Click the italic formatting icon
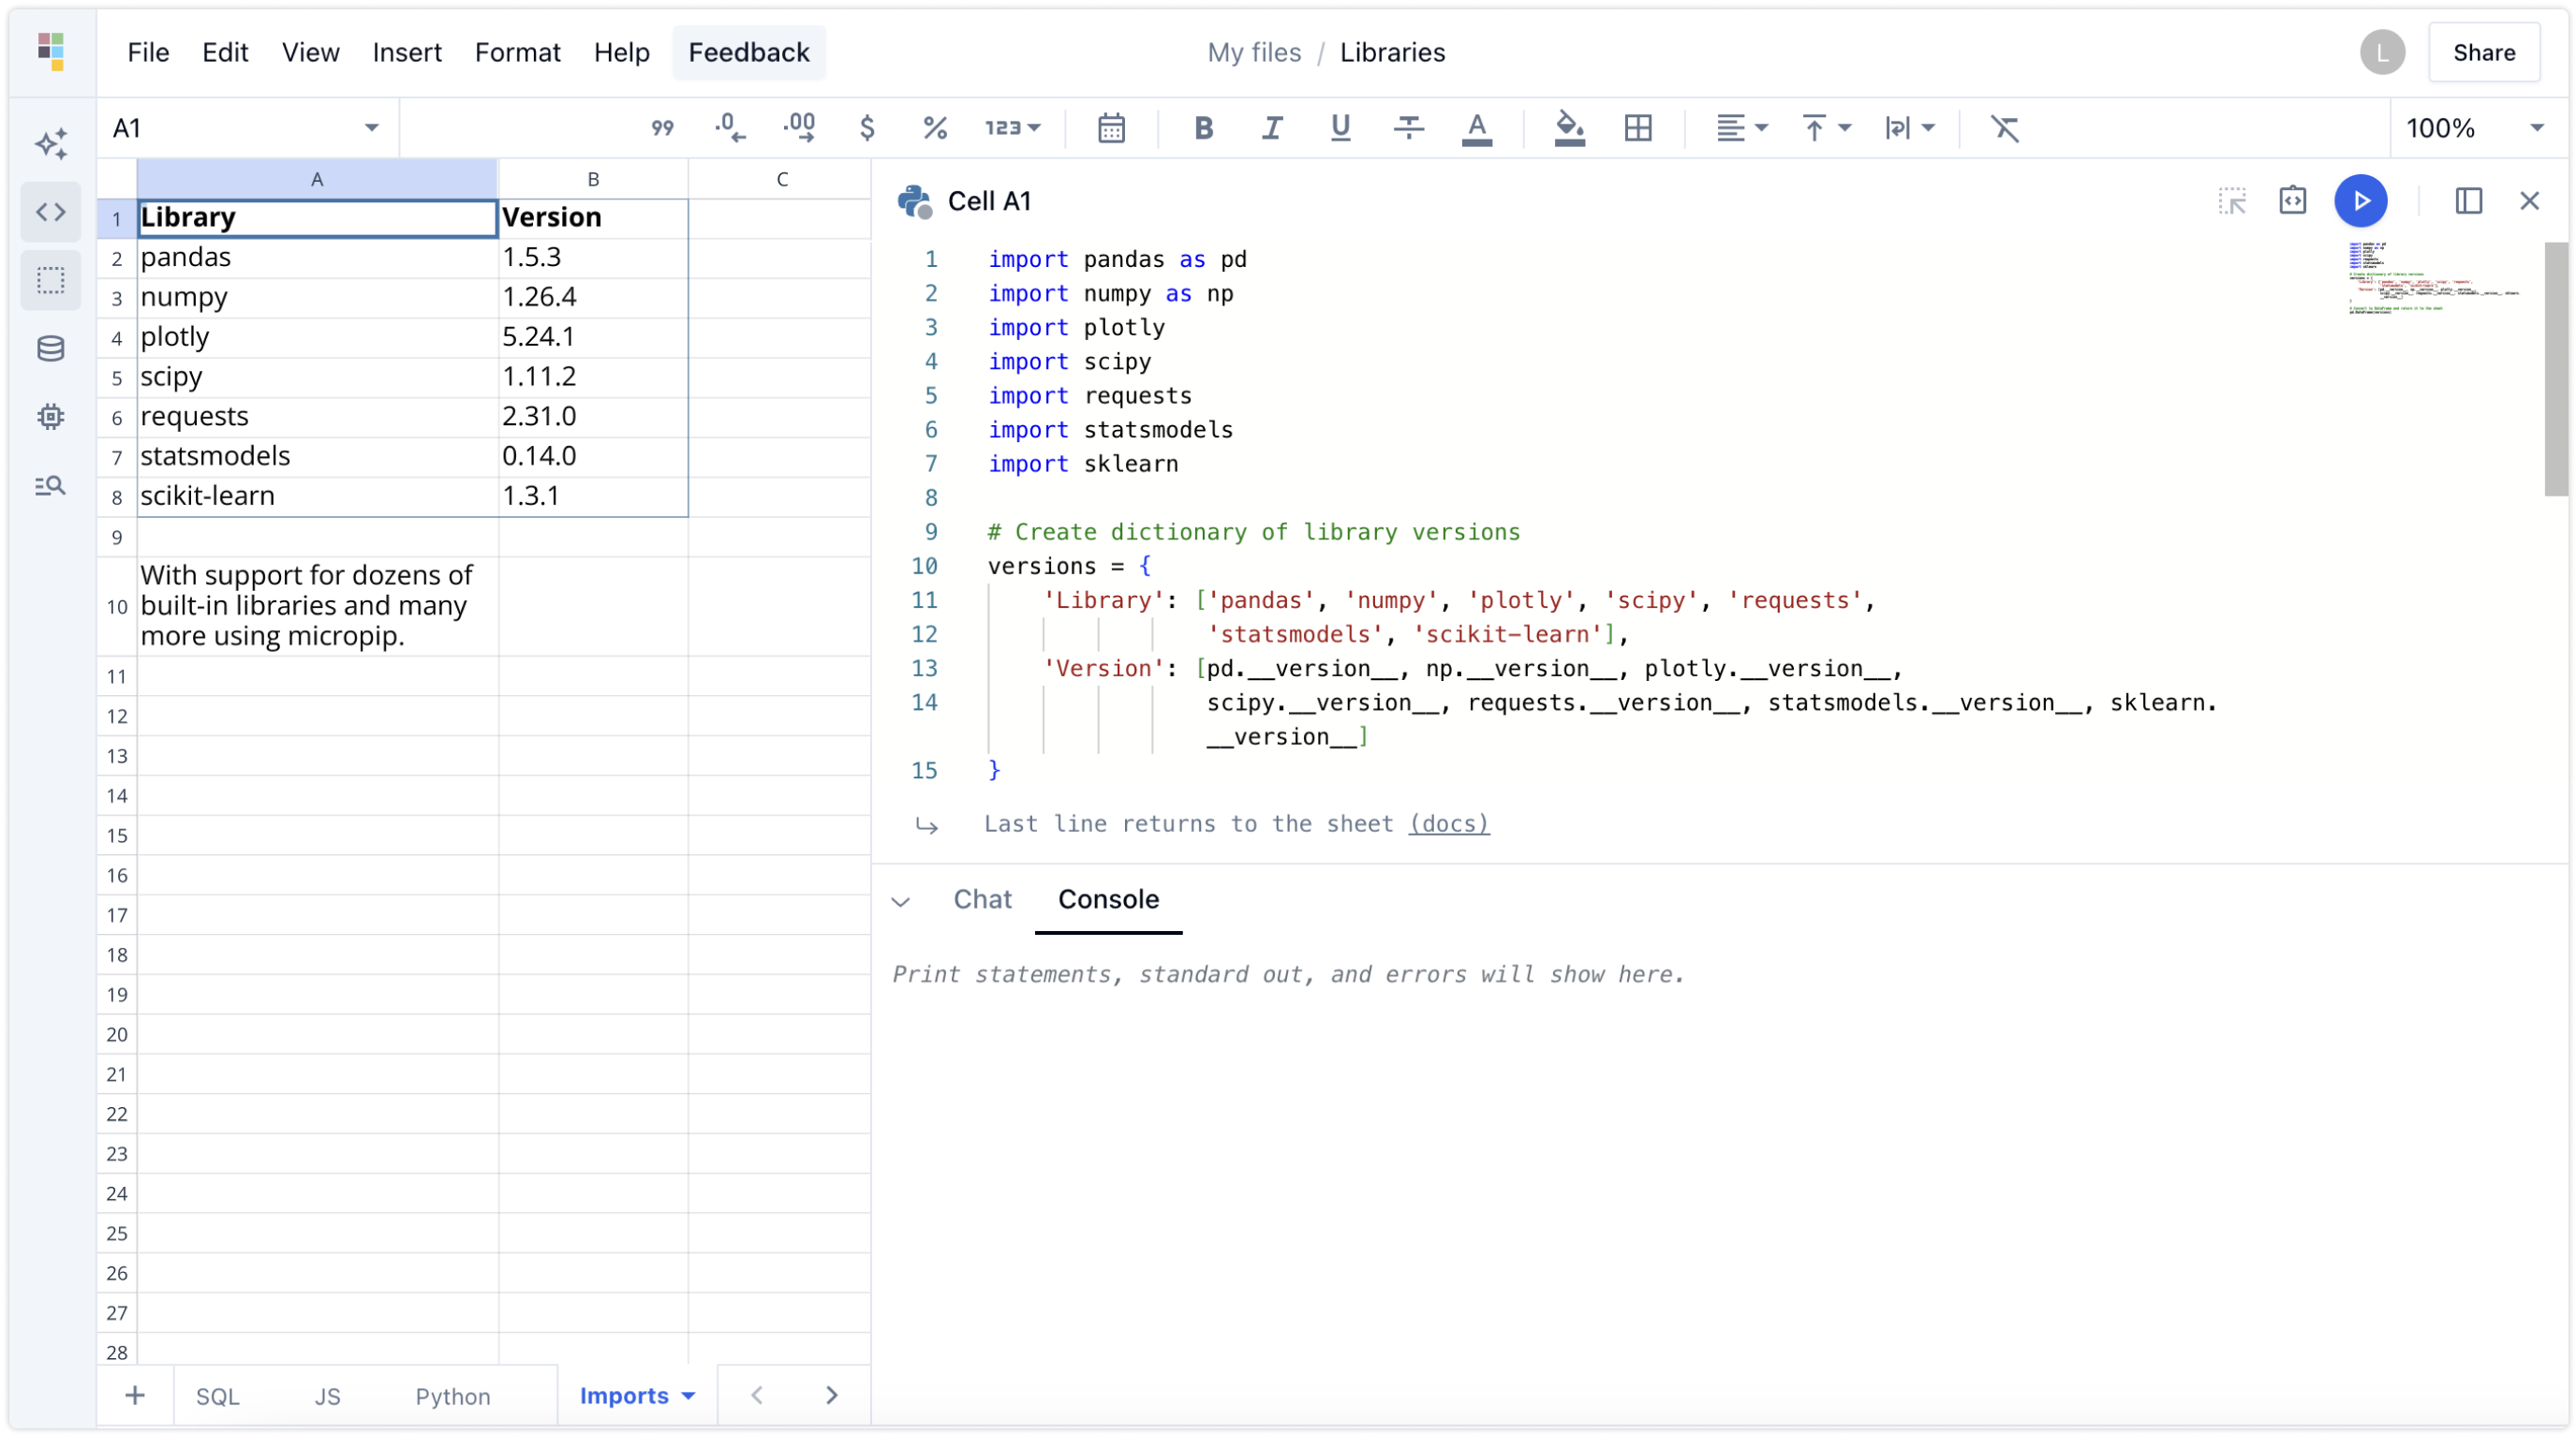 point(1270,127)
